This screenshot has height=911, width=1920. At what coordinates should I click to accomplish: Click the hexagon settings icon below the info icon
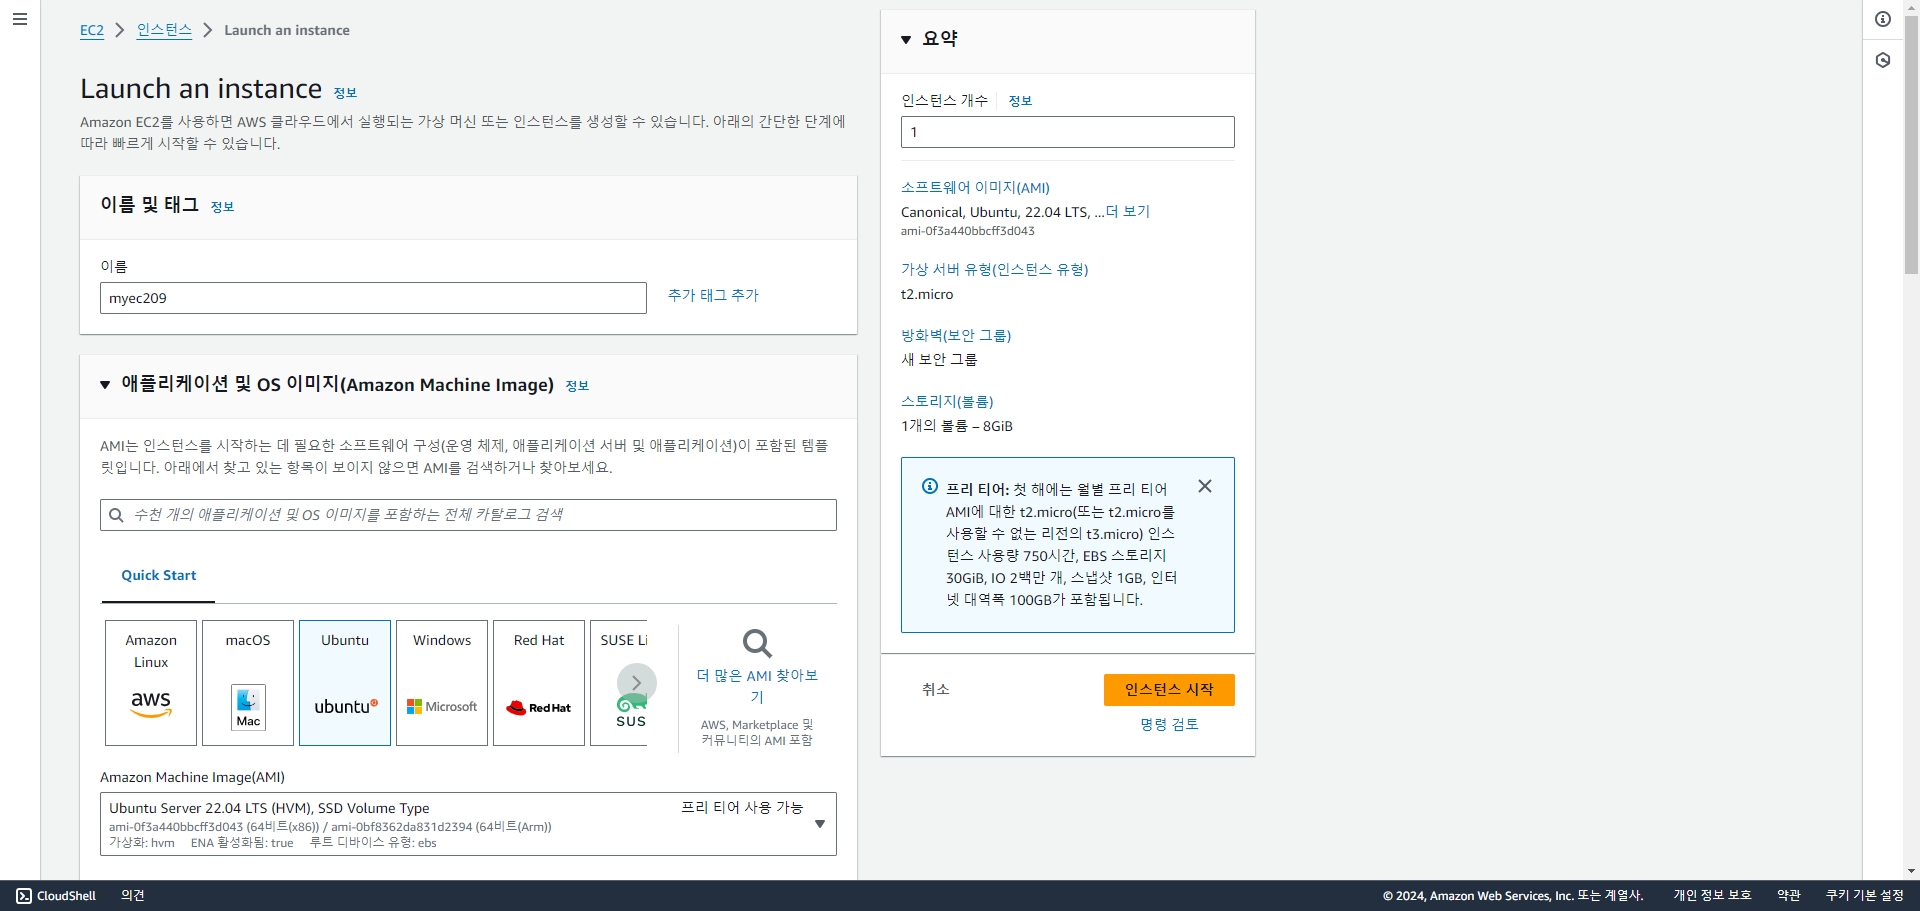coord(1883,60)
